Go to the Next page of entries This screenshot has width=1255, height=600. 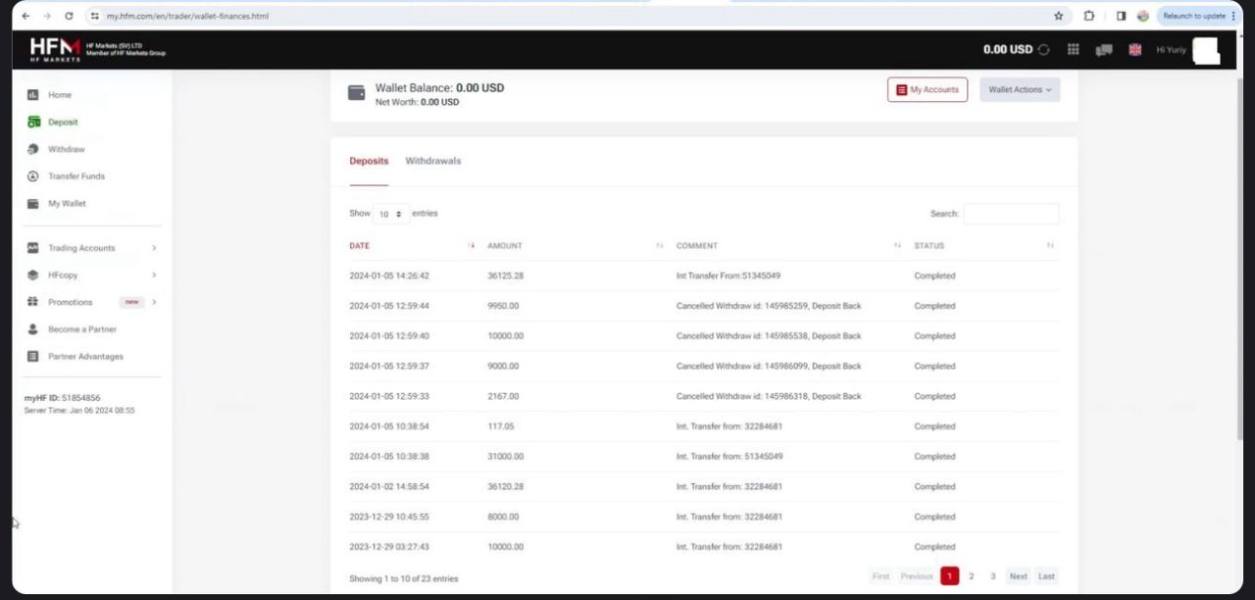pos(1017,577)
